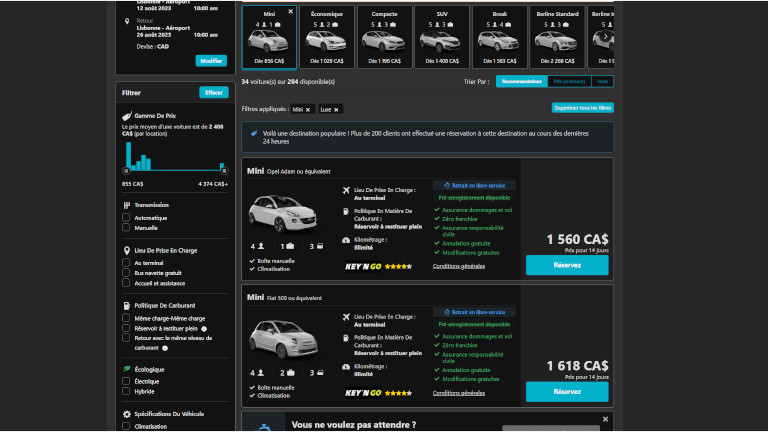This screenshot has height=432, width=768.
Task: Select the Compacte car category card
Action: tap(384, 37)
